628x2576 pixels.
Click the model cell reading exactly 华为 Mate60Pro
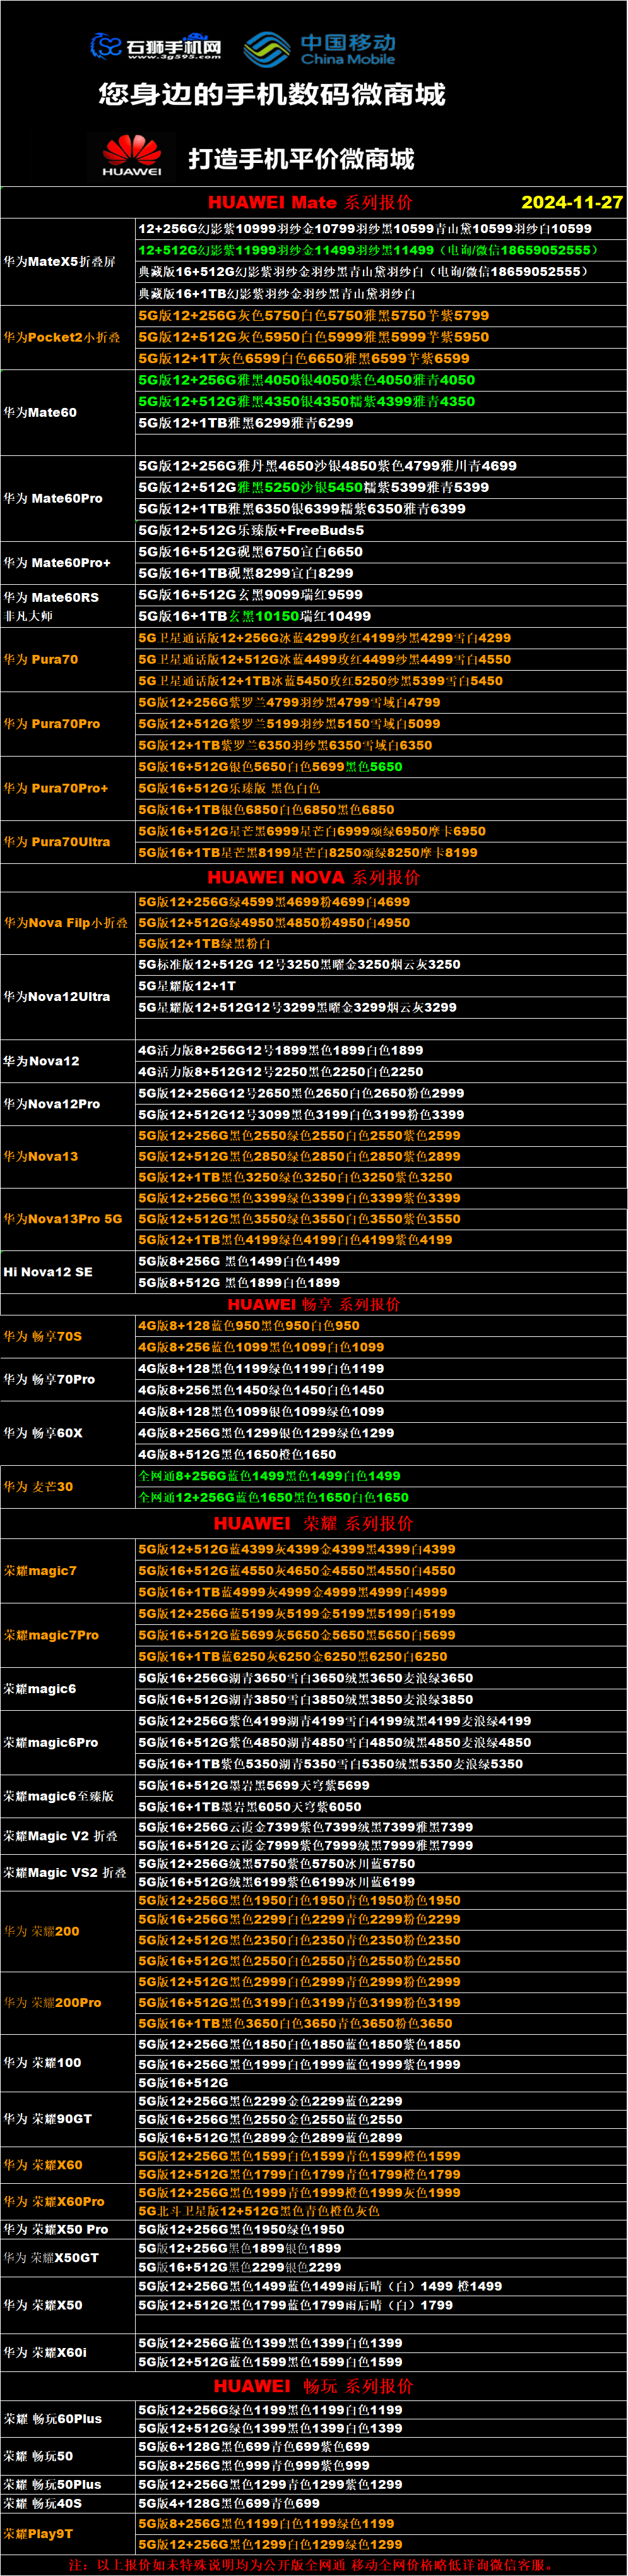(68, 498)
